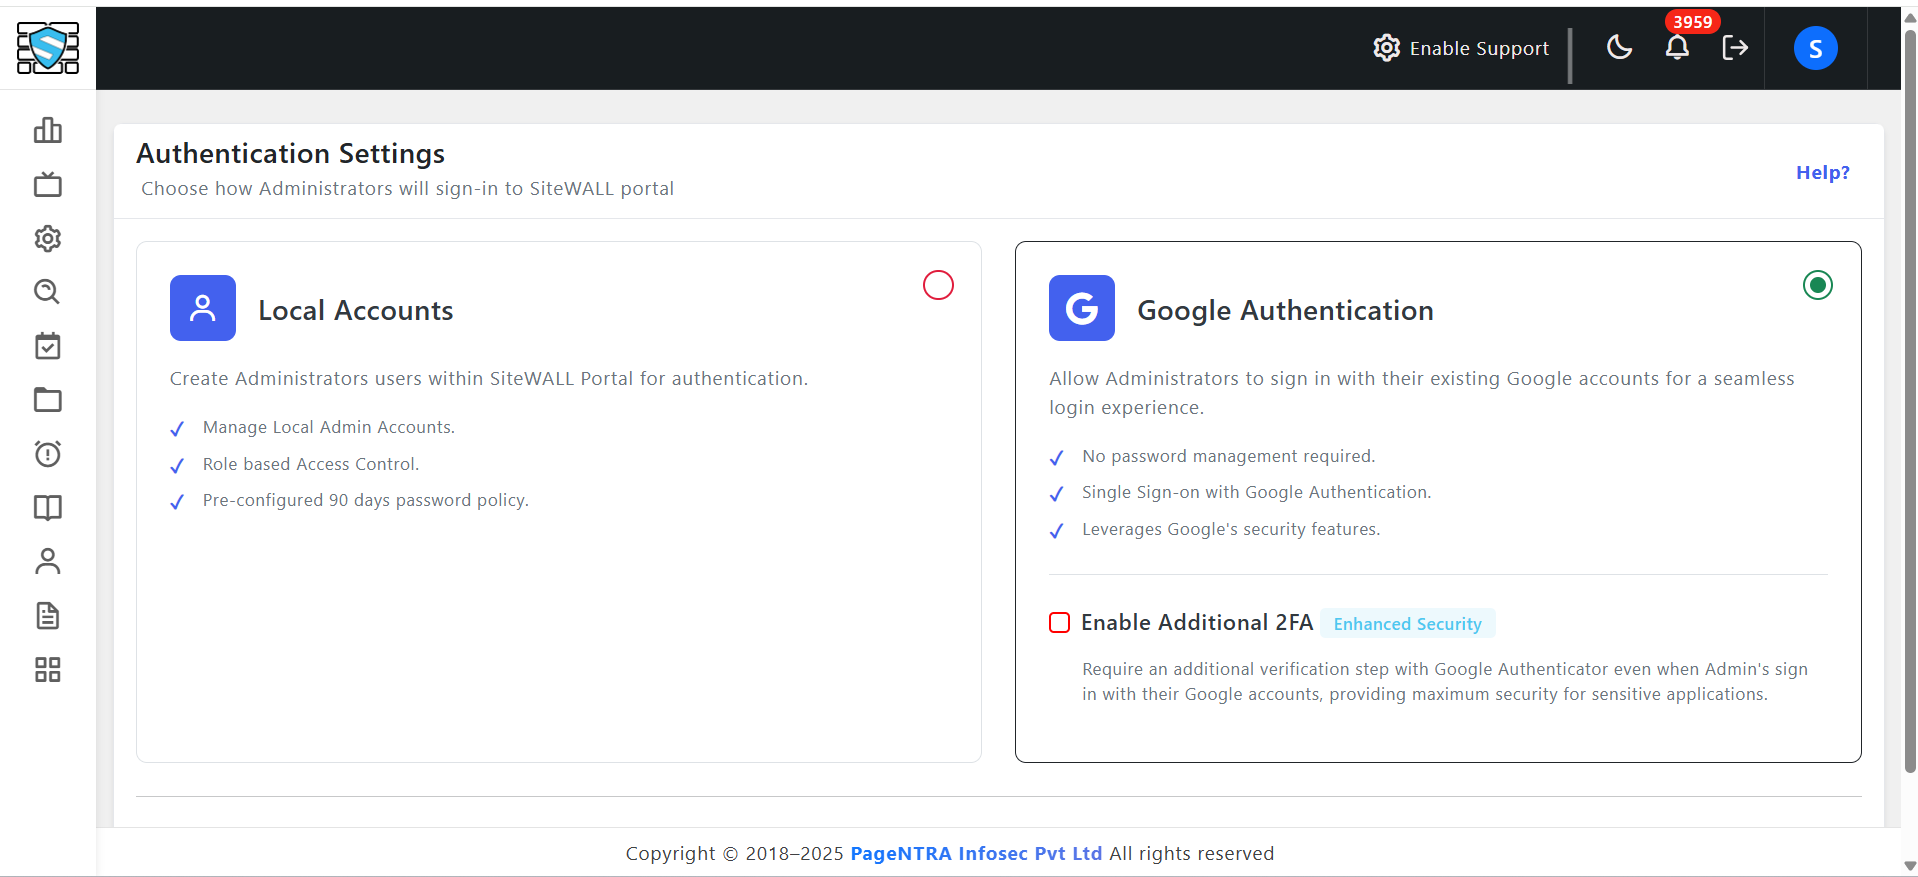Click the Google Authentication heading
This screenshot has height=877, width=1918.
(x=1286, y=311)
